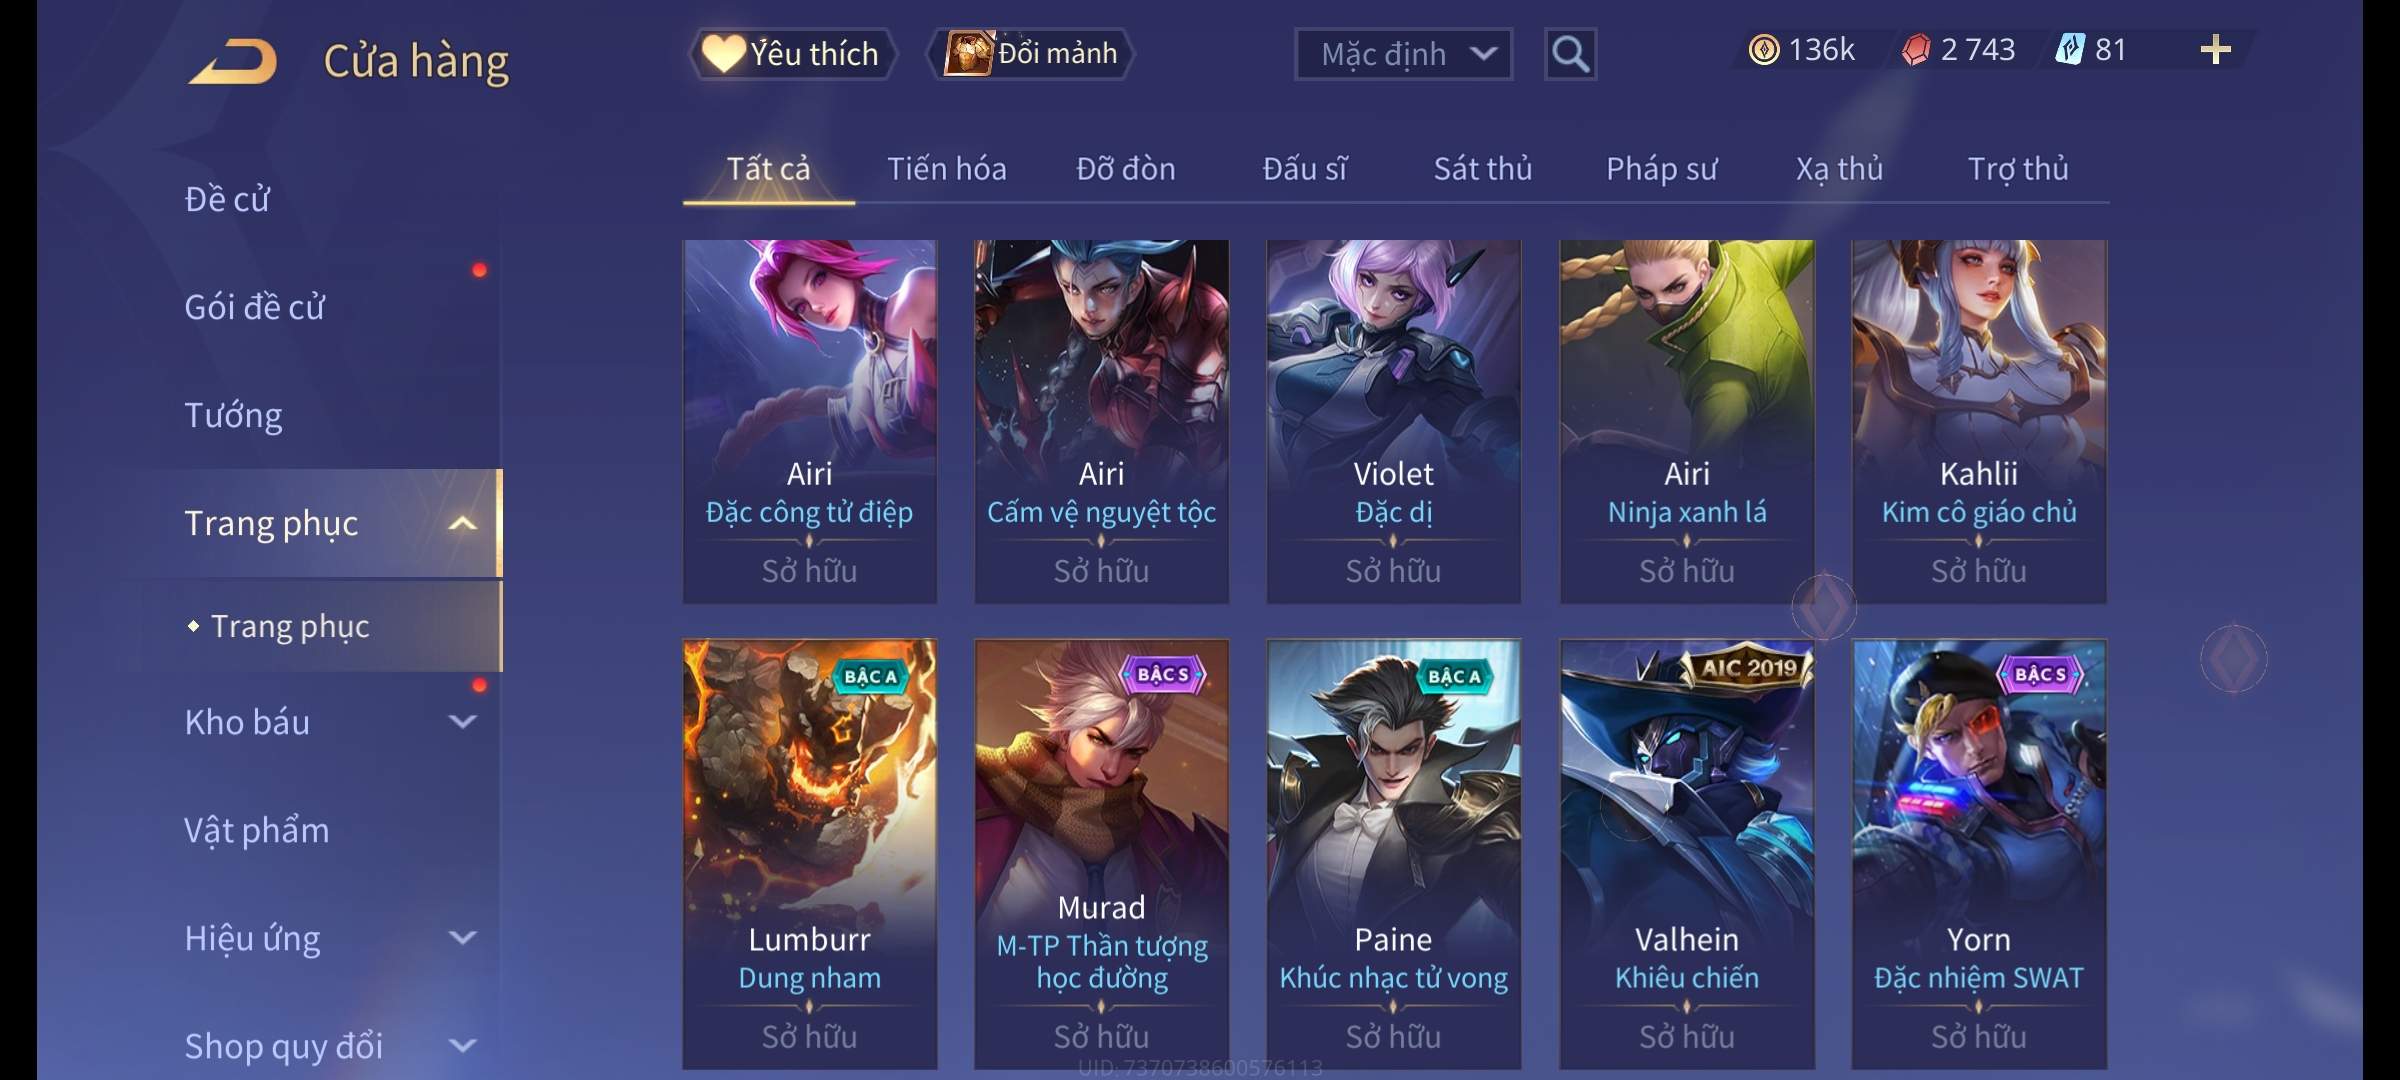Expand the Hiệu ứng sidebar section
The image size is (2400, 1080).
(x=462, y=937)
